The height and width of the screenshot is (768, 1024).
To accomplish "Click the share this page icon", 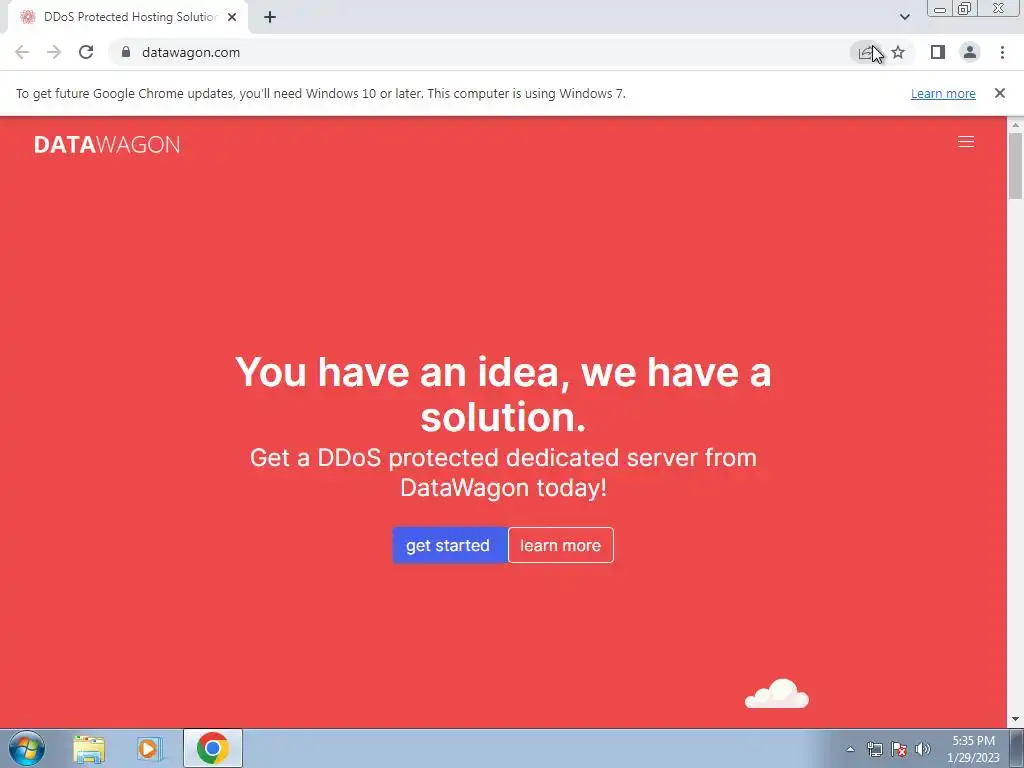I will point(866,52).
